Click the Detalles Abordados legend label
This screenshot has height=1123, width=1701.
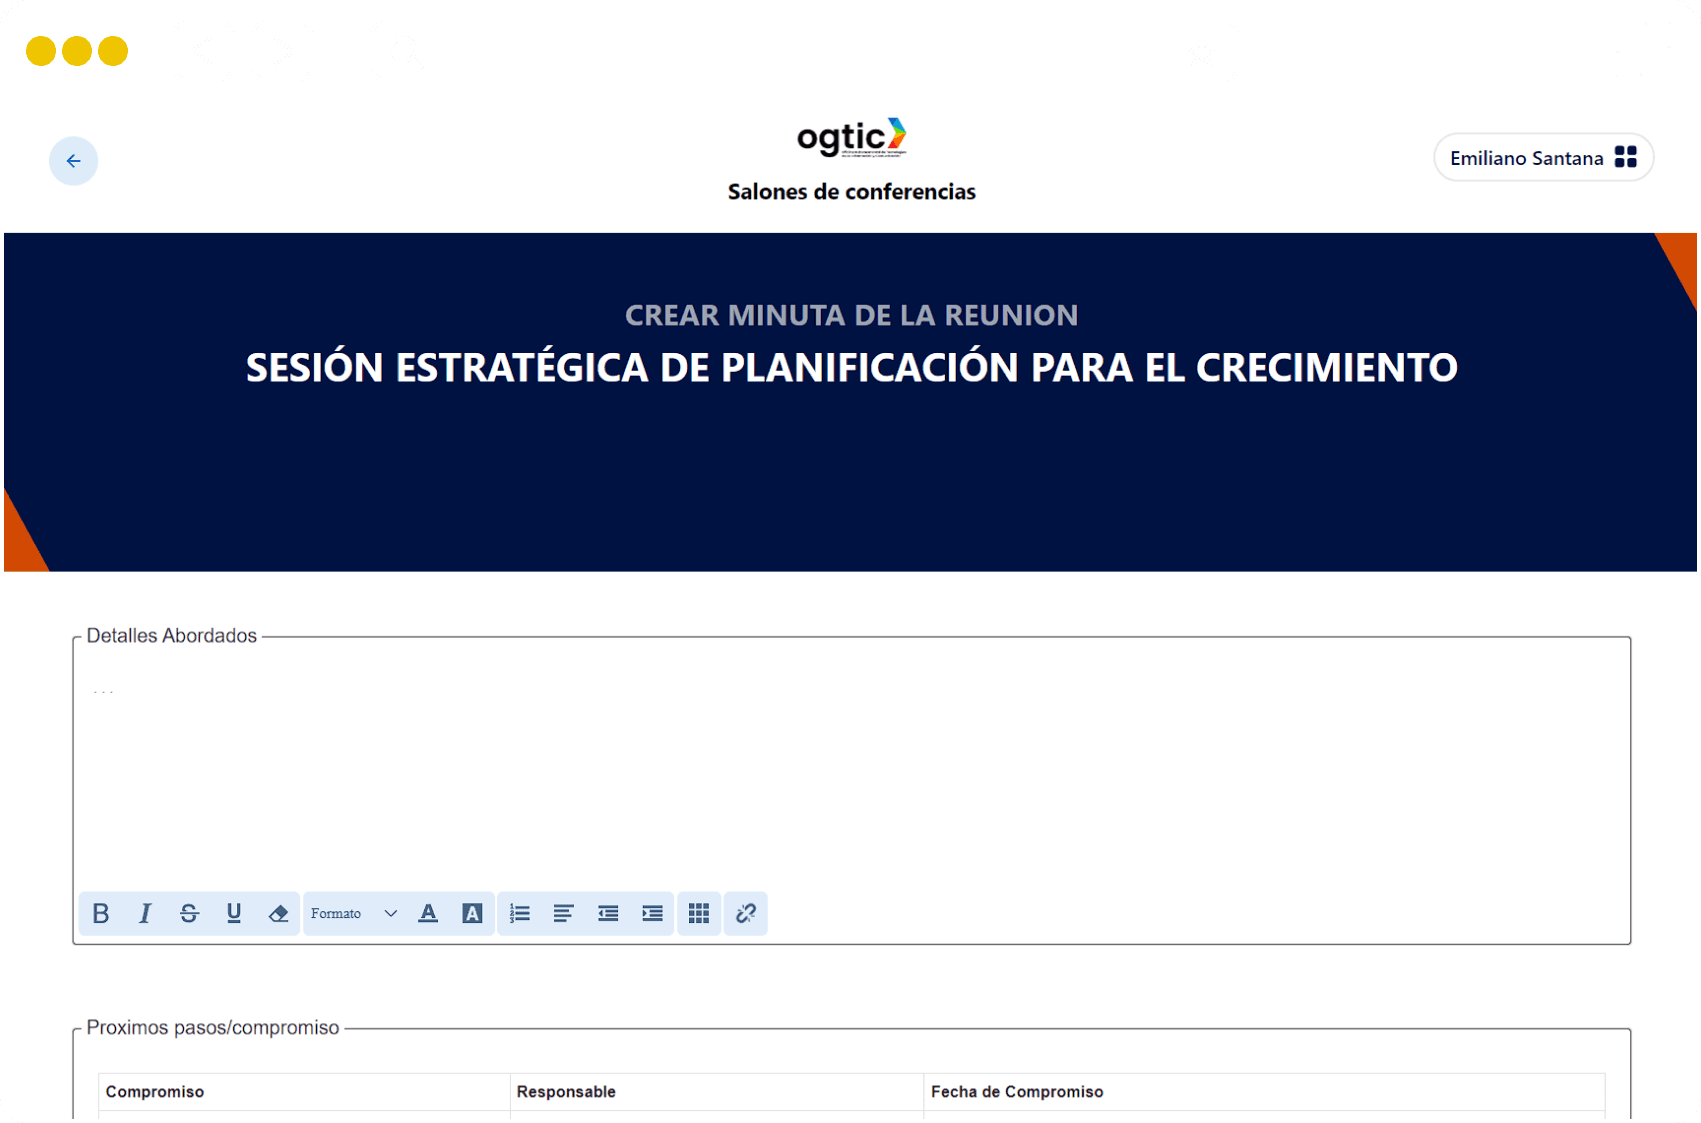[172, 636]
